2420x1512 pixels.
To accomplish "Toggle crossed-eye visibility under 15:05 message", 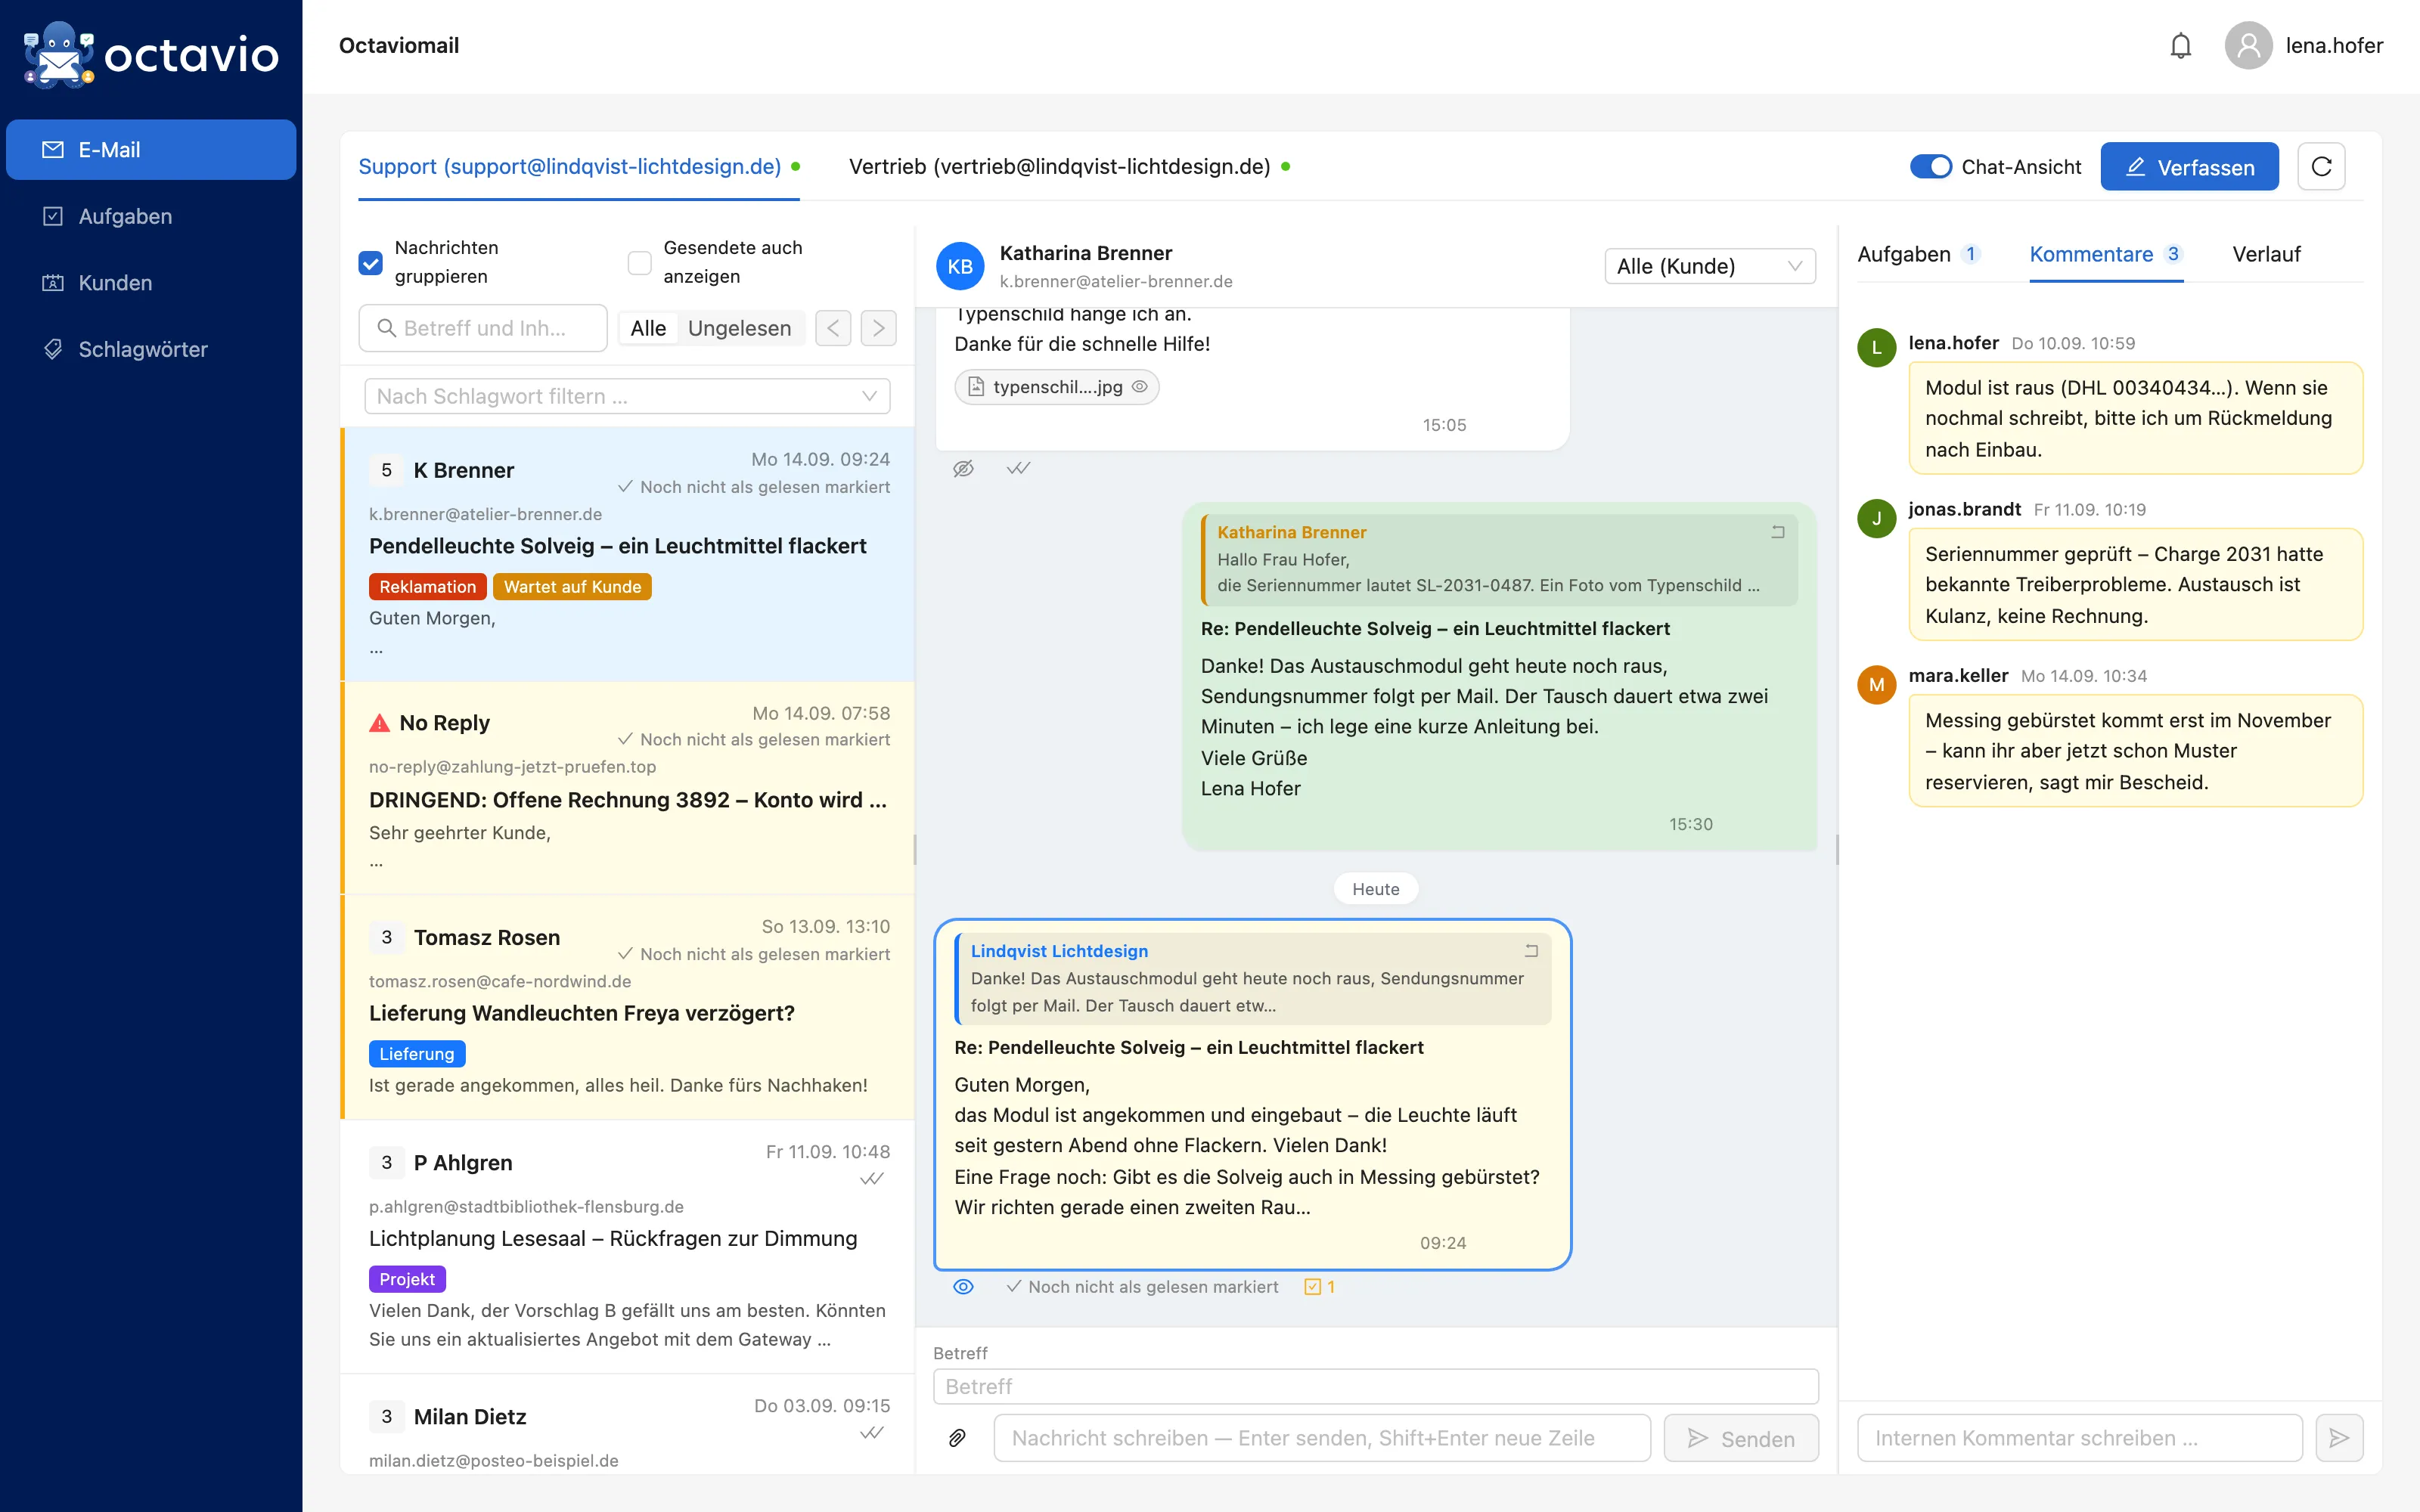I will click(x=963, y=468).
